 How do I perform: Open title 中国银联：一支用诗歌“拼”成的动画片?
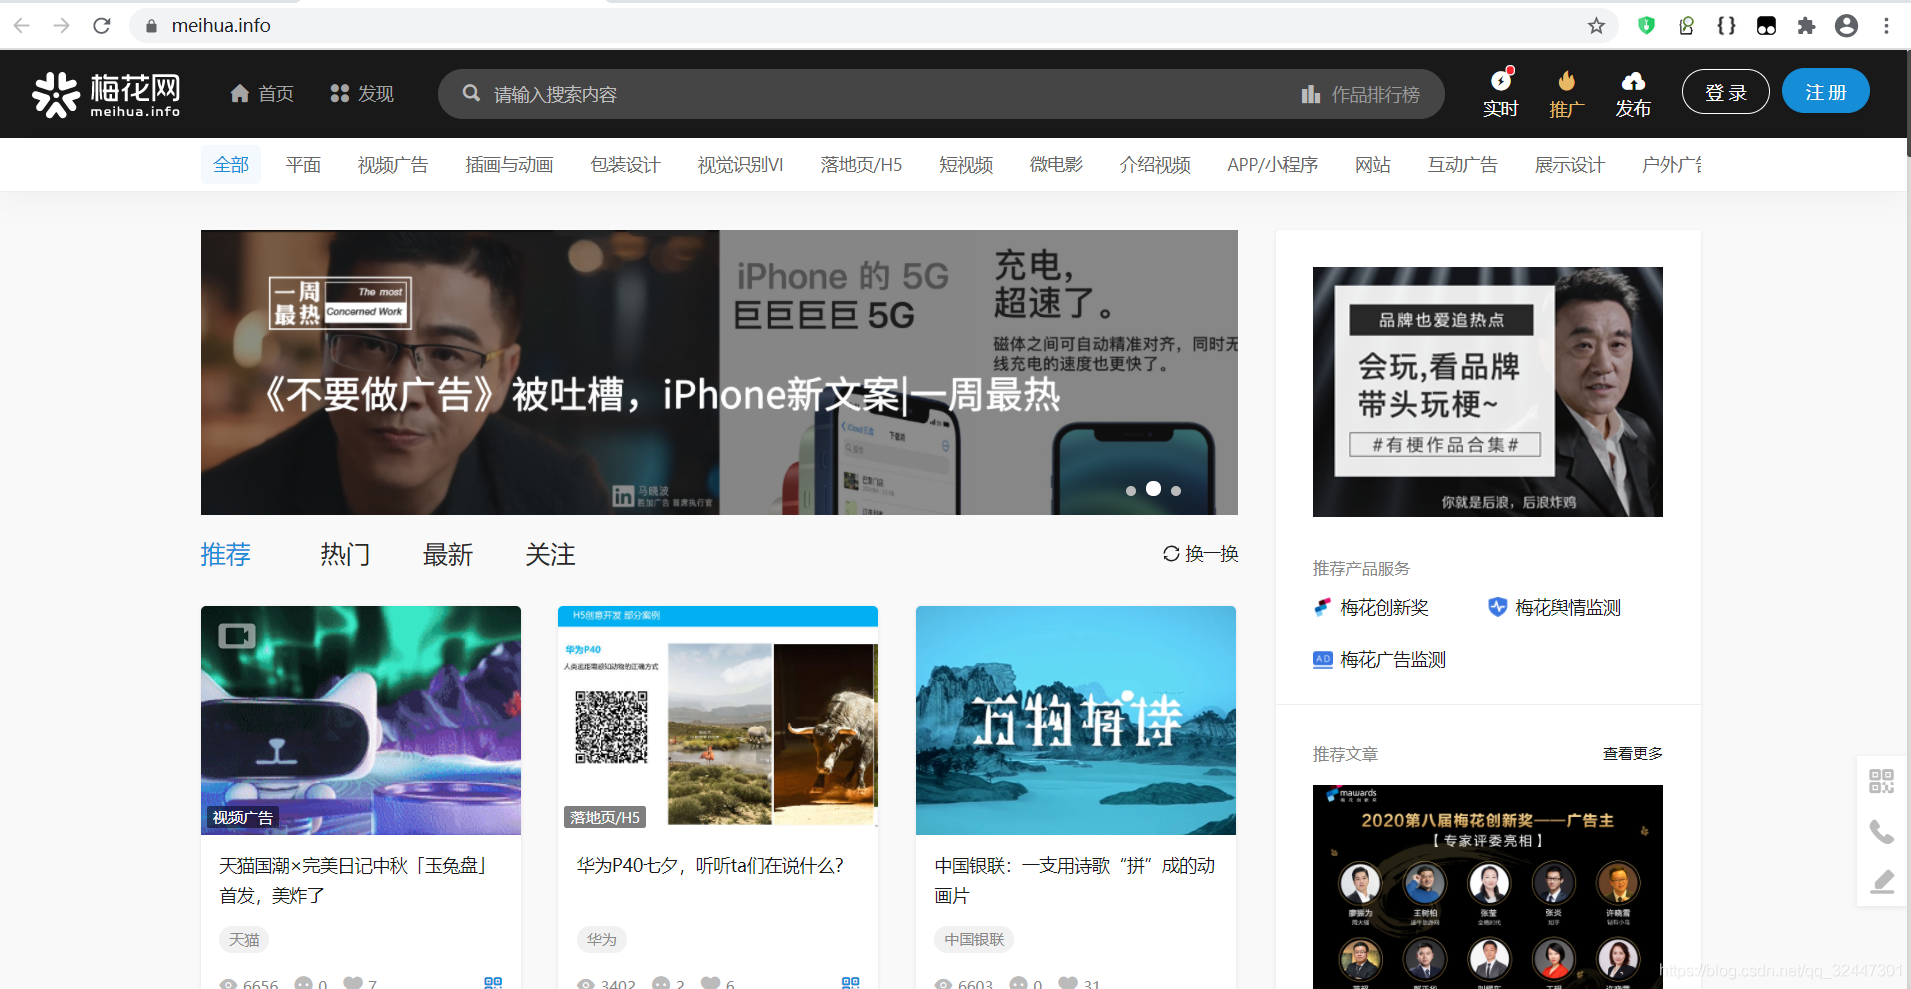(1075, 881)
